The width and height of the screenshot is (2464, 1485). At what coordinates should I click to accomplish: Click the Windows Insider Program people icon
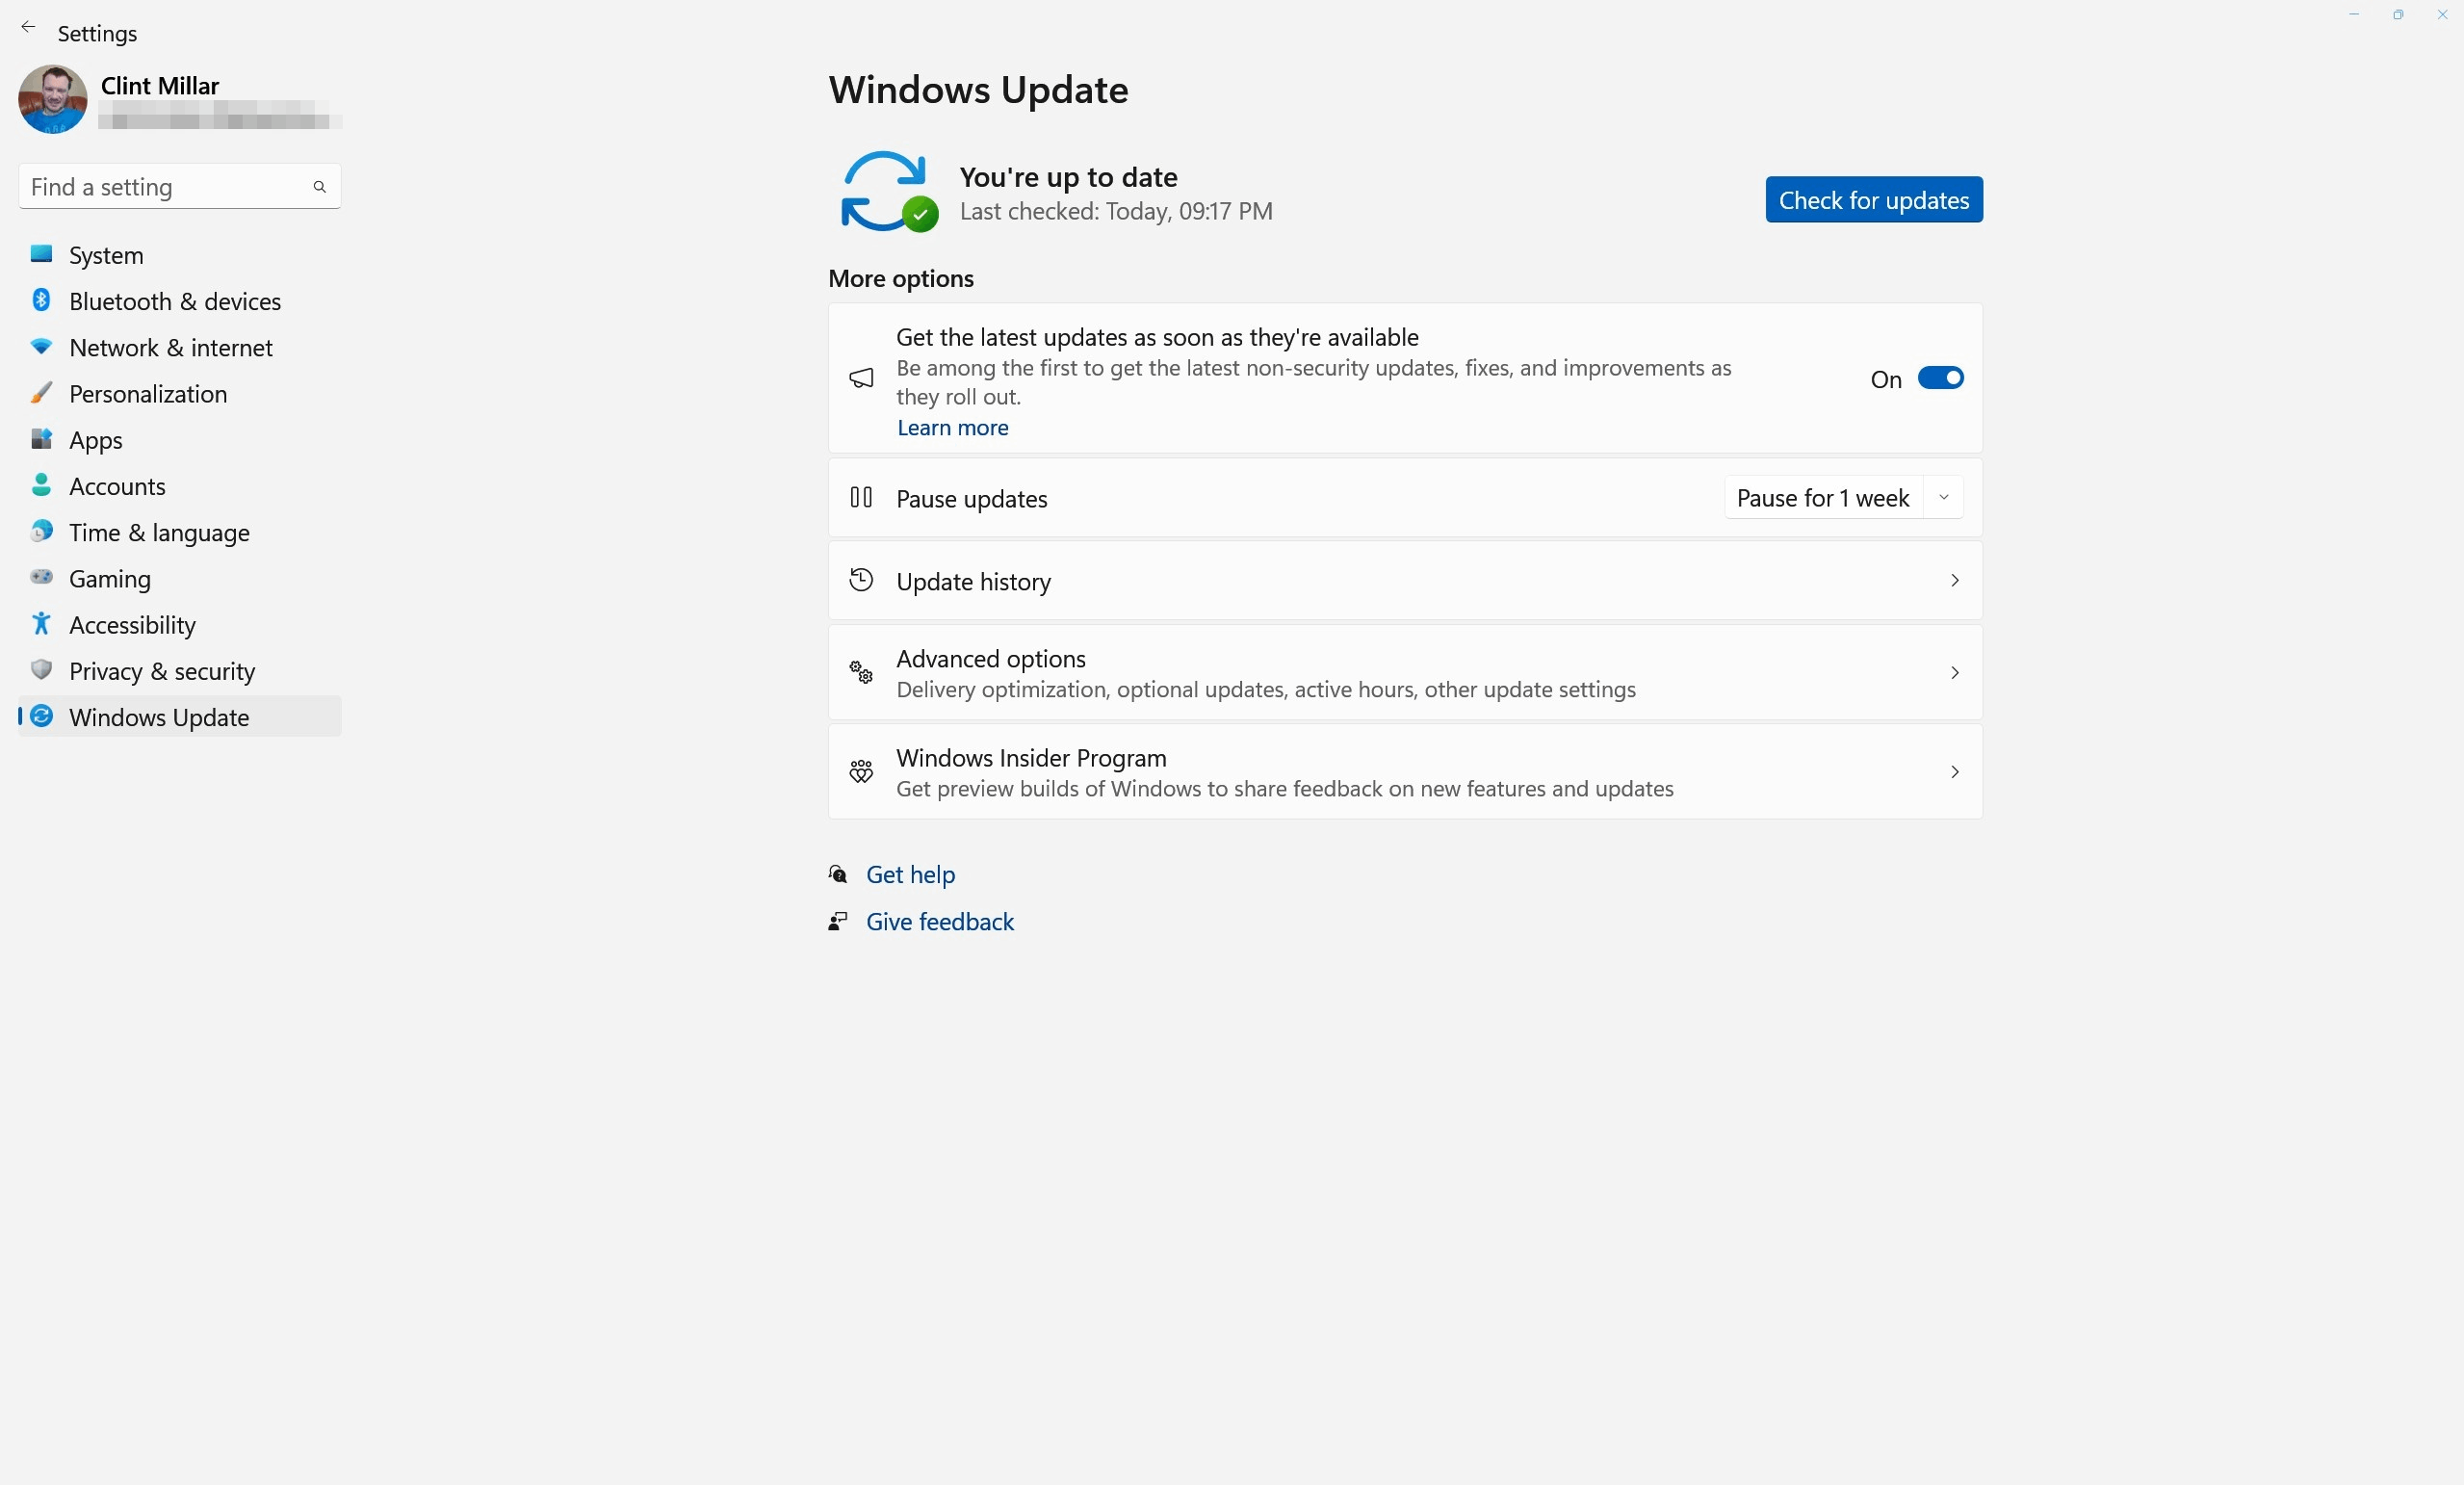(861, 771)
